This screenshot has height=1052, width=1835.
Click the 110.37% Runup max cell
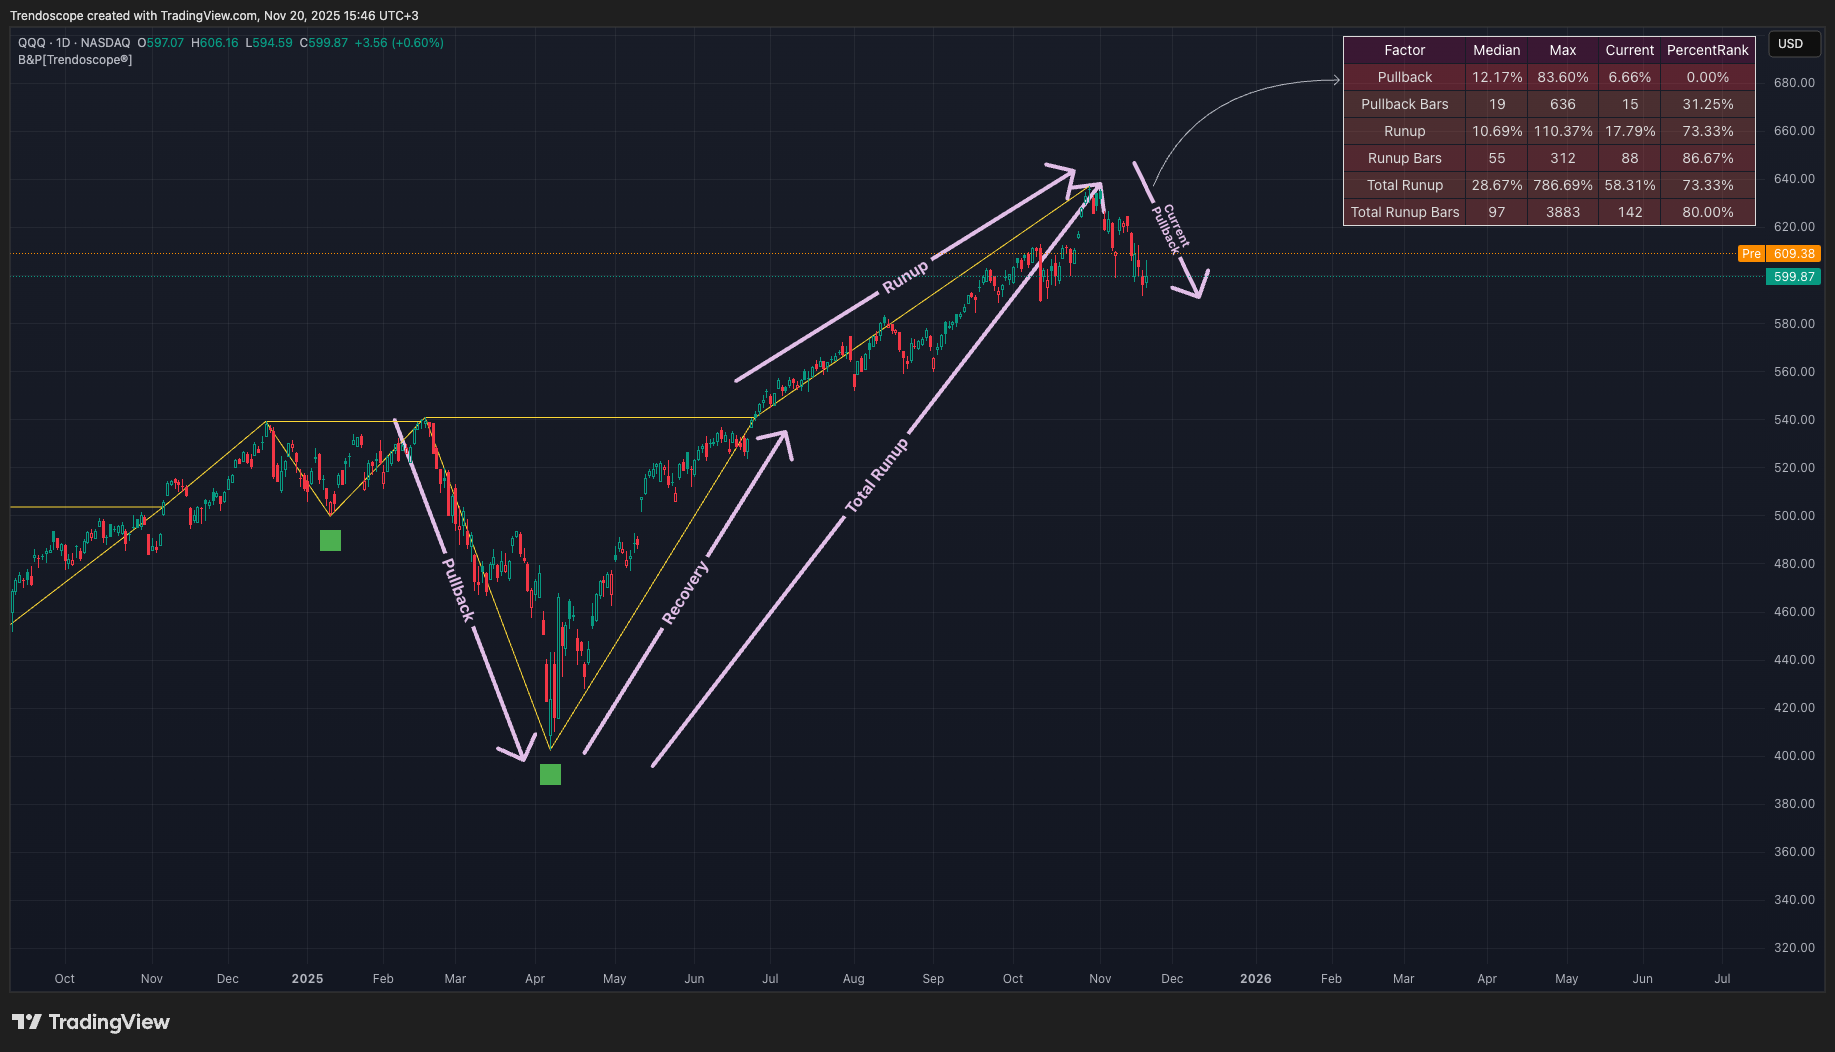coord(1562,131)
